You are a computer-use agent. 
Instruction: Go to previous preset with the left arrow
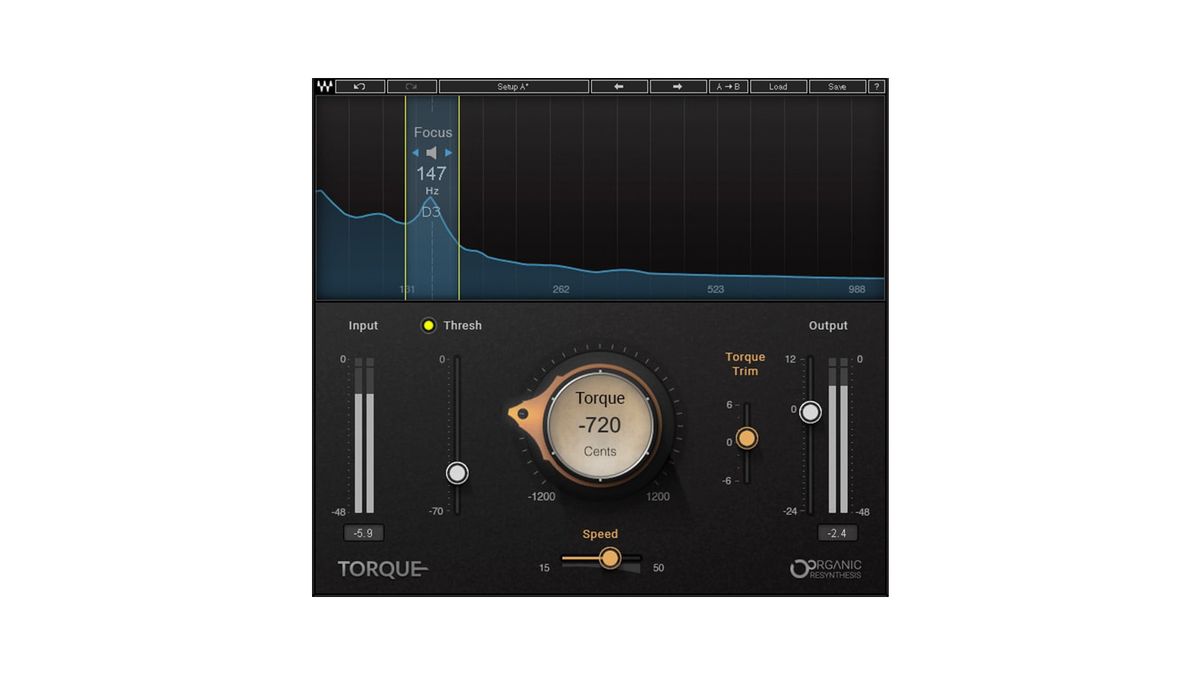tap(619, 86)
